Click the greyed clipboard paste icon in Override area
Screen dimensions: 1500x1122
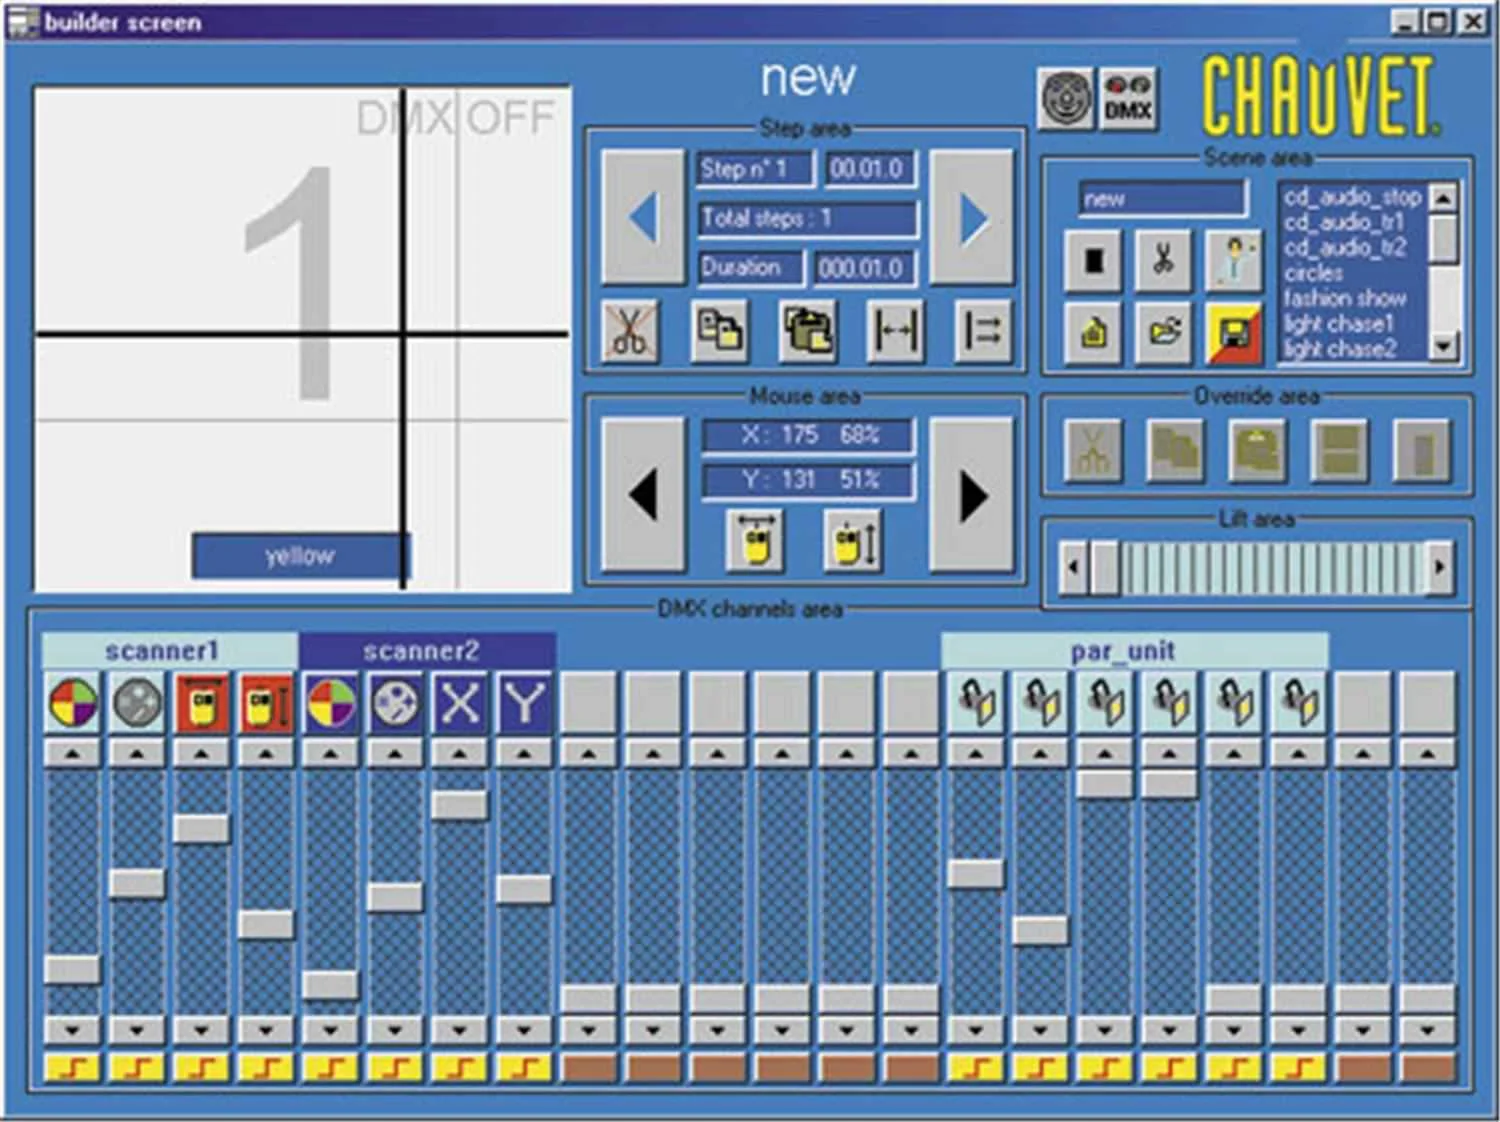[1258, 451]
